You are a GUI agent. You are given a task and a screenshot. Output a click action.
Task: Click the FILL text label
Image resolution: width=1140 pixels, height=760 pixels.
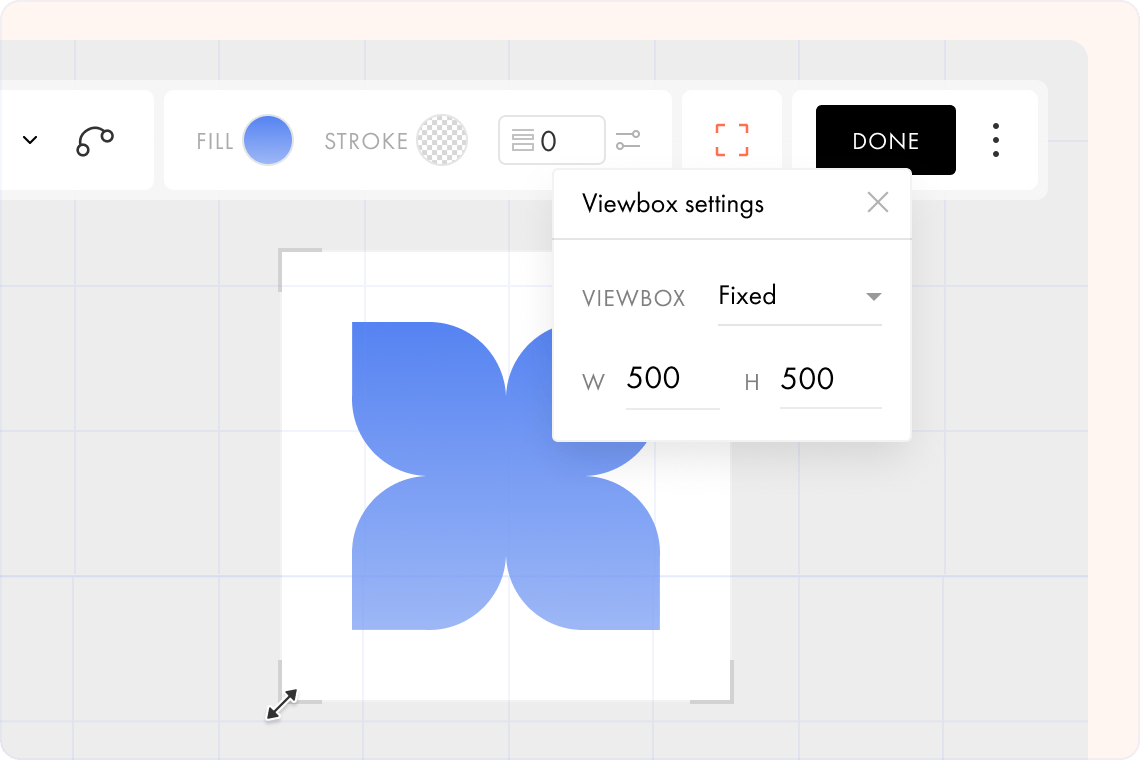214,141
